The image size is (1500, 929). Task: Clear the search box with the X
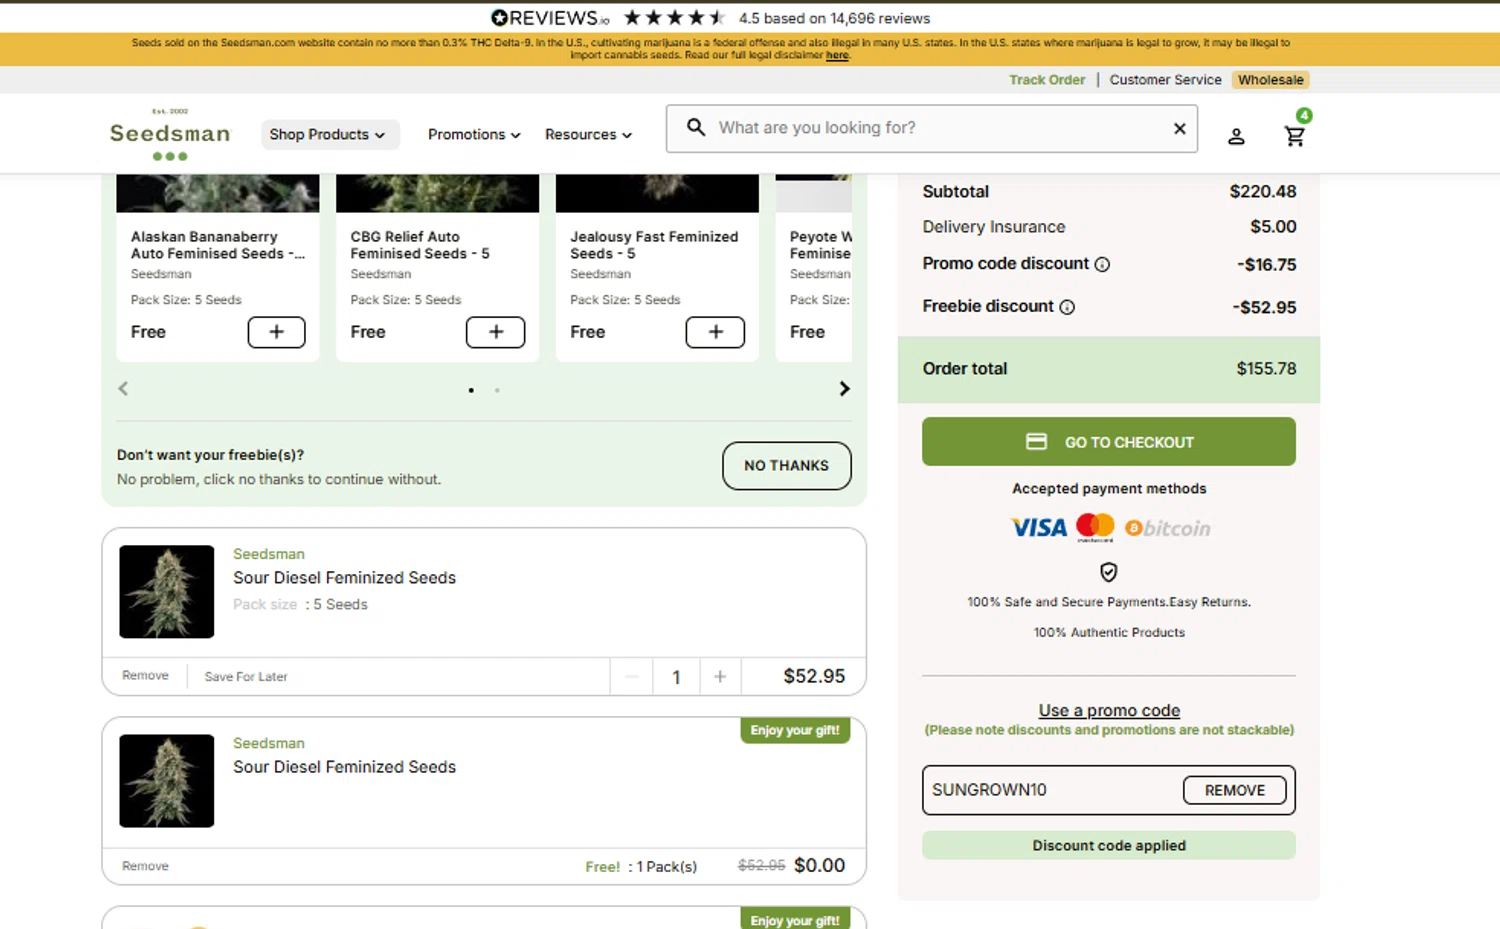pos(1180,128)
